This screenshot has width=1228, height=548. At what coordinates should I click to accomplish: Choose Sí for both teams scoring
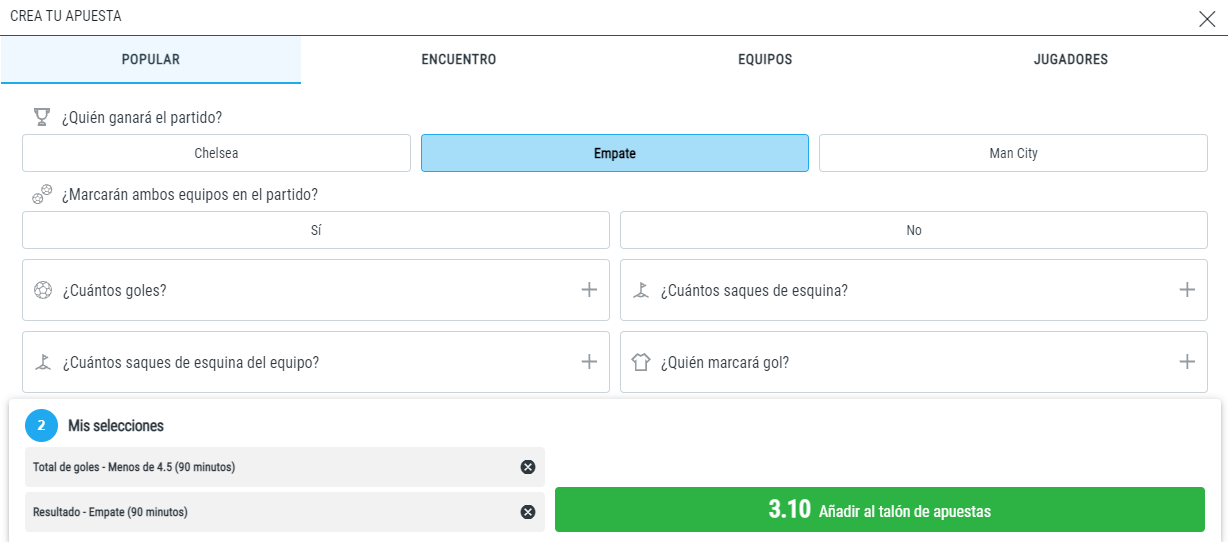point(316,230)
